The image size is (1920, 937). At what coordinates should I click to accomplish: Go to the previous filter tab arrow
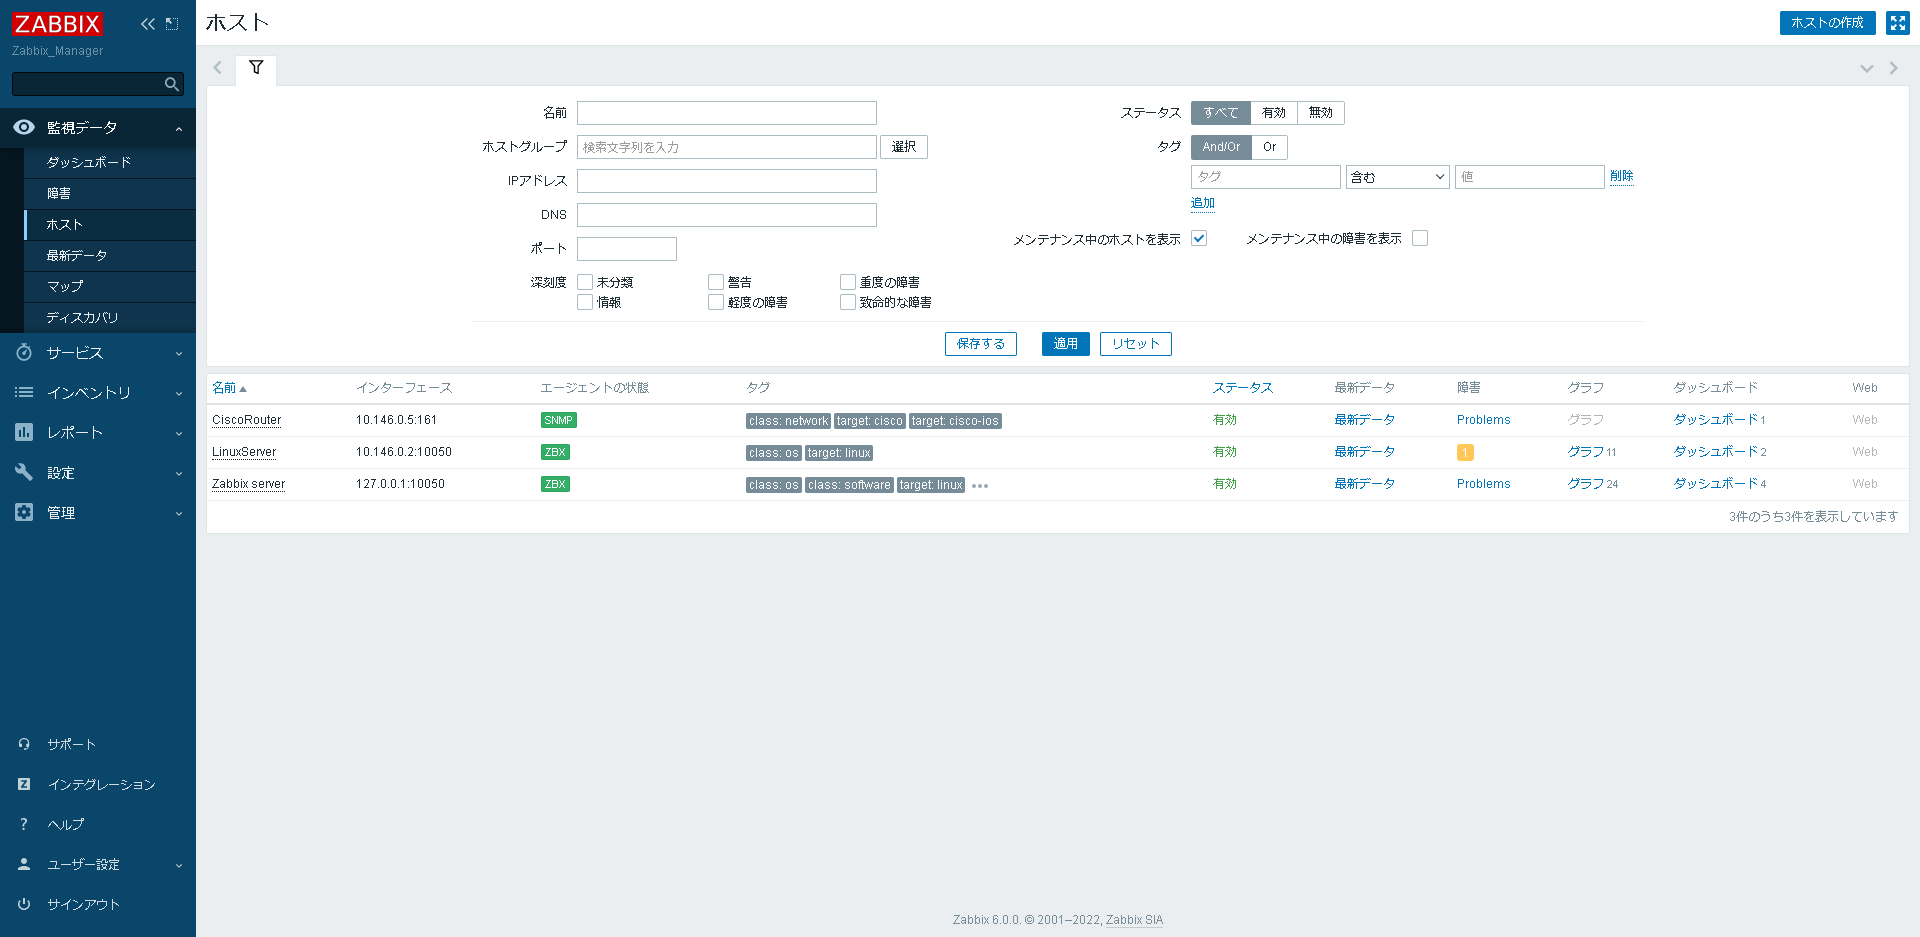tap(217, 68)
